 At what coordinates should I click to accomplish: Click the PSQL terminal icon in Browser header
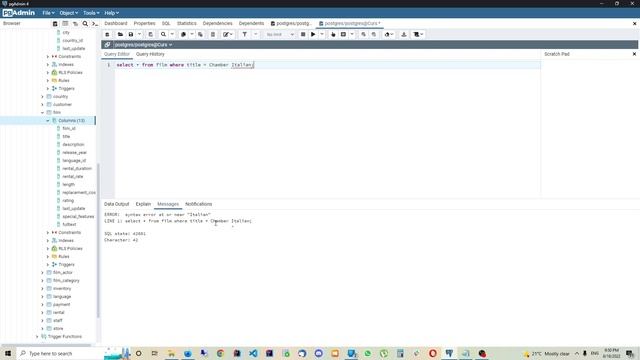pyautogui.click(x=95, y=24)
